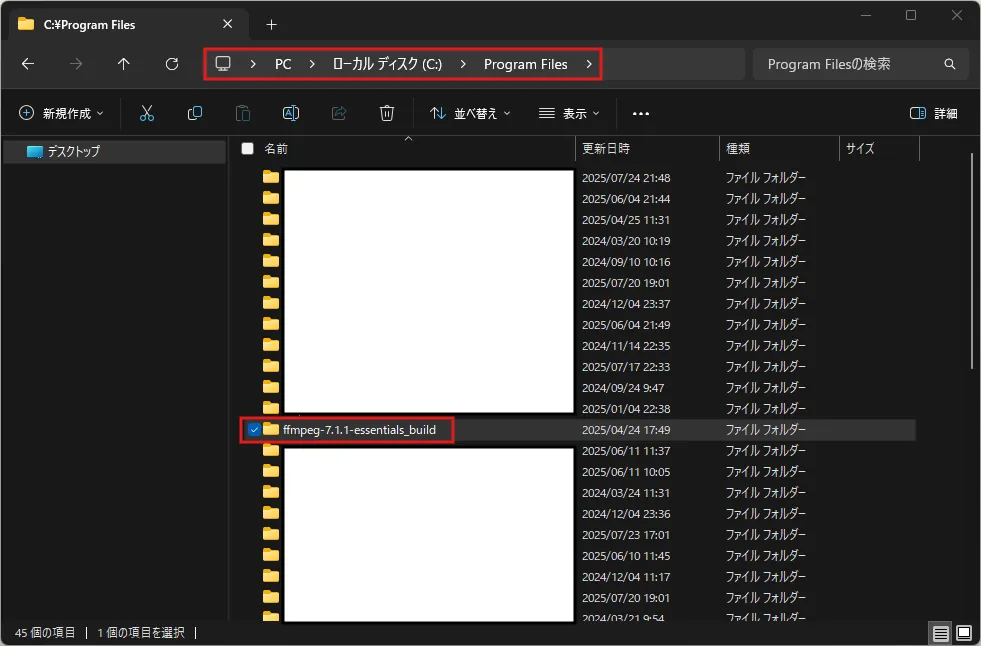Click the ffmpeg-7.1.1-essentials_build folder icon
This screenshot has width=981, height=646.
pyautogui.click(x=271, y=429)
